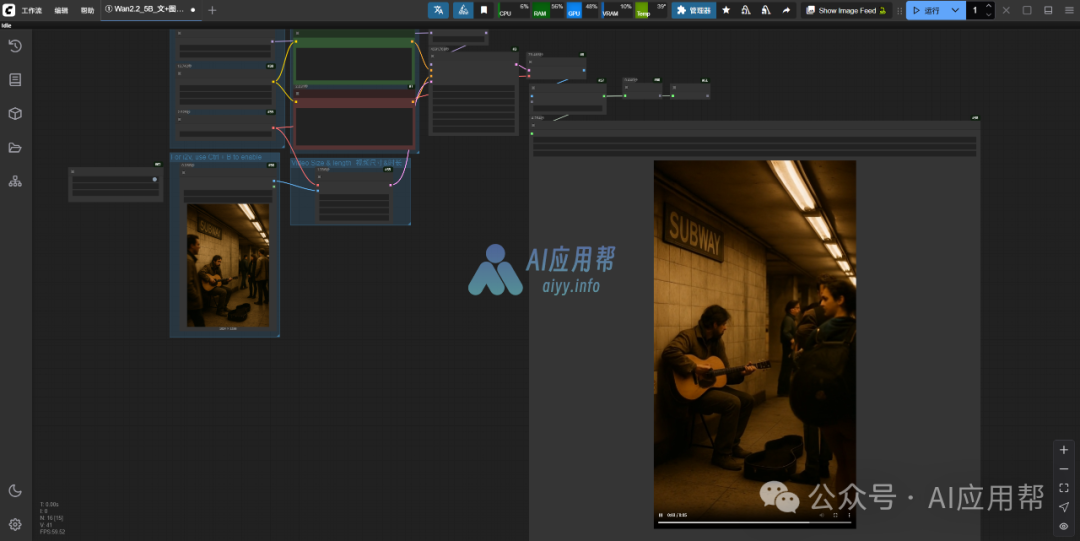
Task: Click Show Image Feed button
Action: [847, 10]
